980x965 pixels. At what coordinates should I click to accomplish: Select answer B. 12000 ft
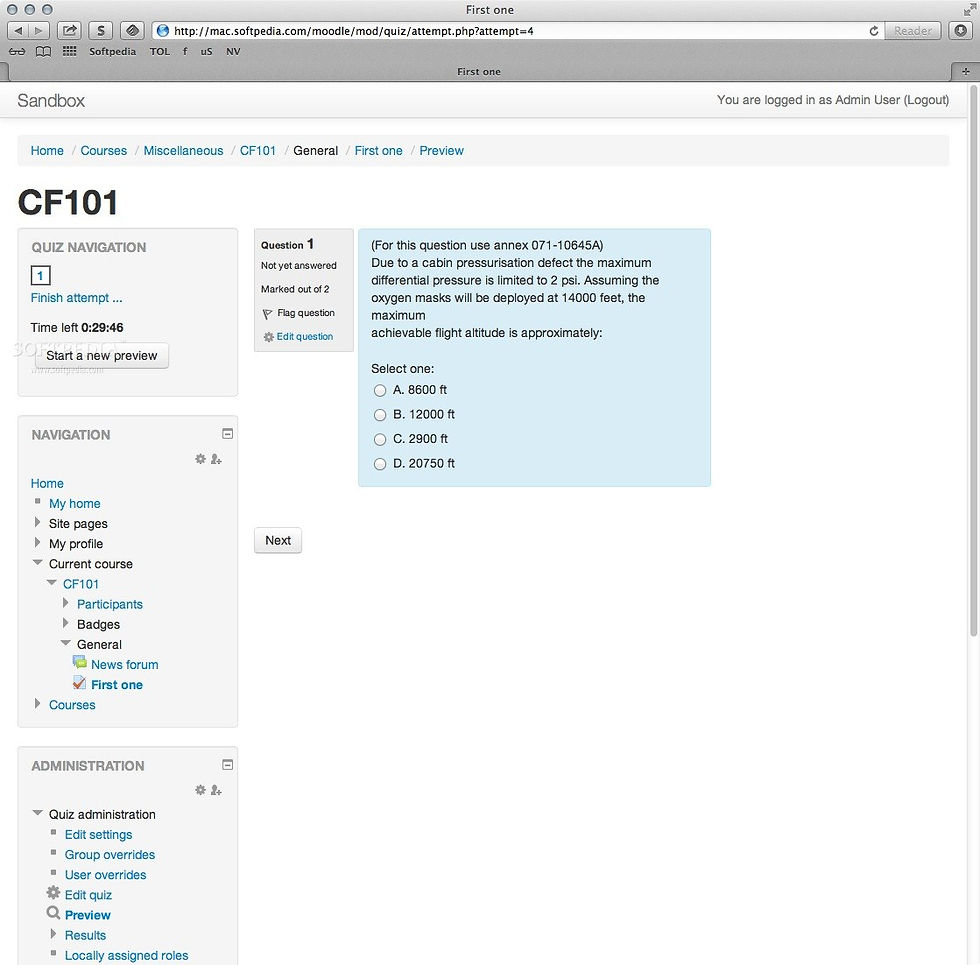379,415
